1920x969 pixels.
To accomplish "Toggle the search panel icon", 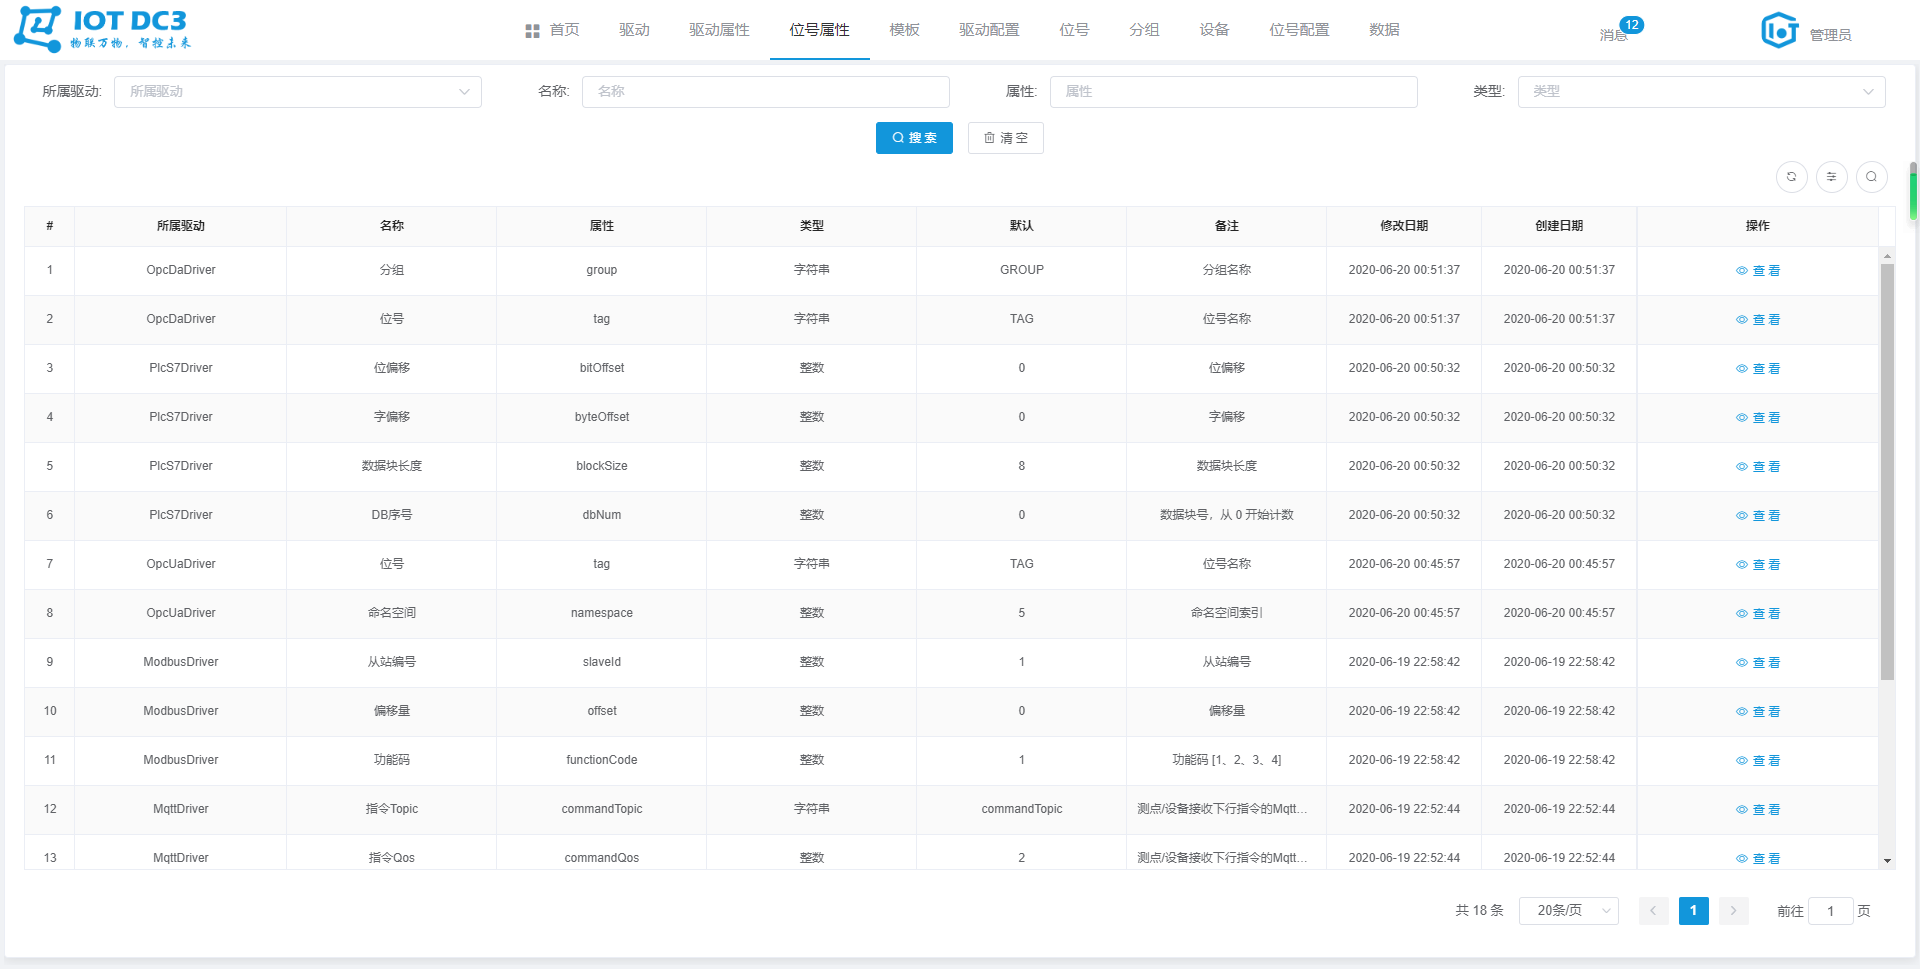I will pyautogui.click(x=1871, y=177).
